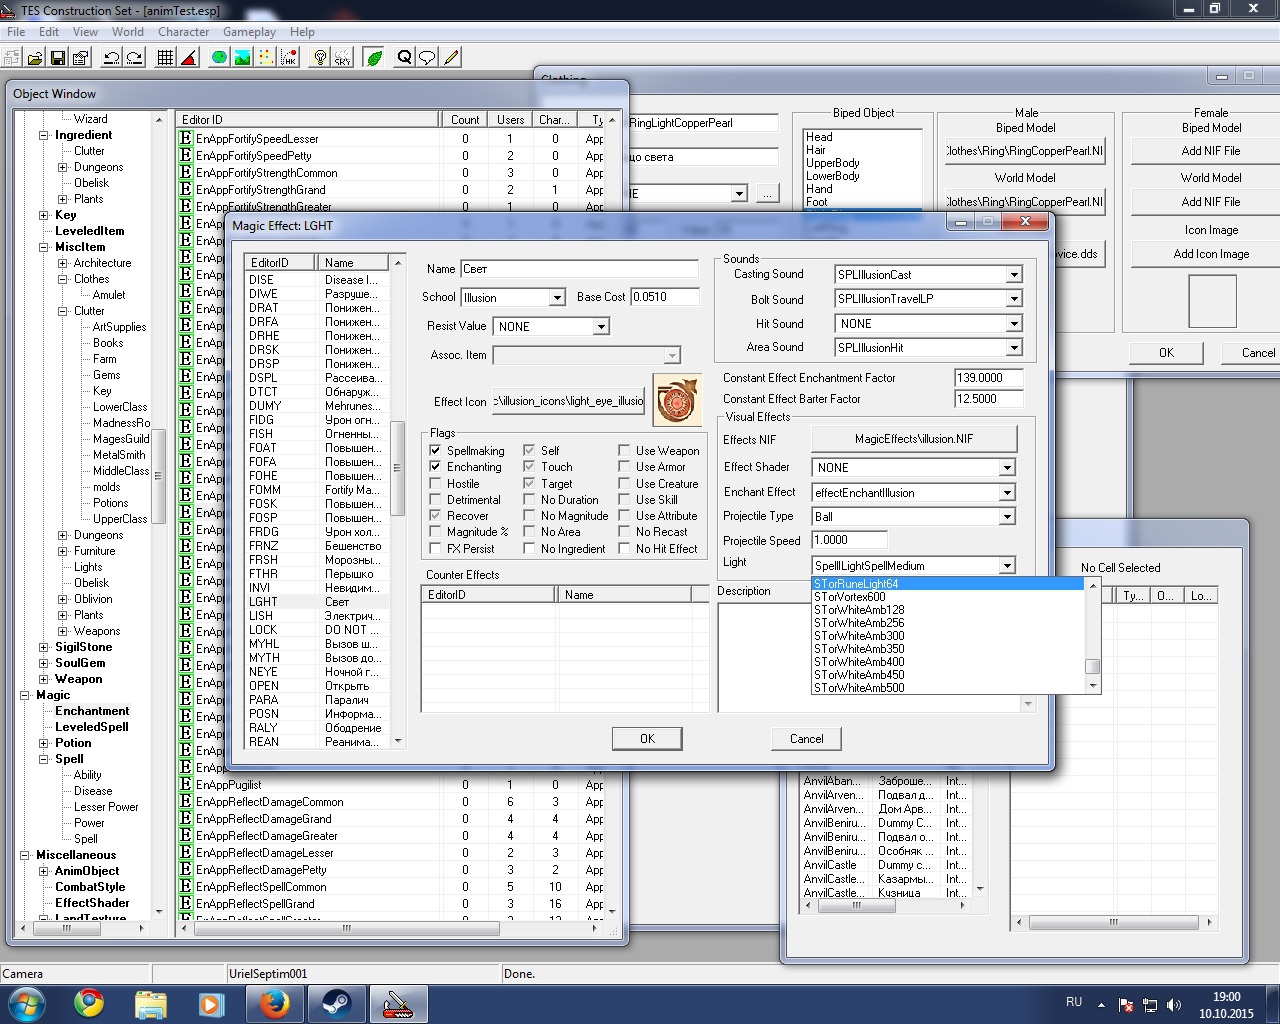The image size is (1280, 1024).
Task: Save the plugin with the floppy icon
Action: click(x=58, y=58)
